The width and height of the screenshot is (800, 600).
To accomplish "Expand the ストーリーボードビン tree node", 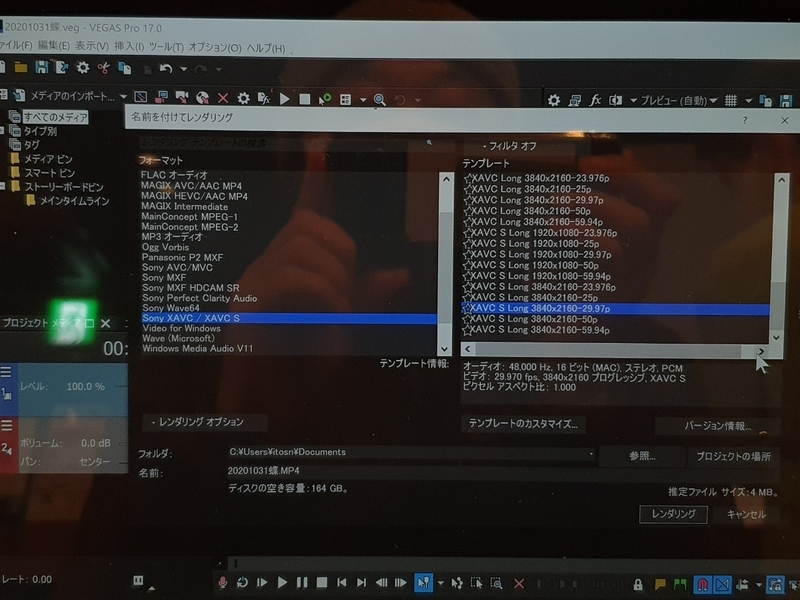I will pyautogui.click(x=3, y=187).
